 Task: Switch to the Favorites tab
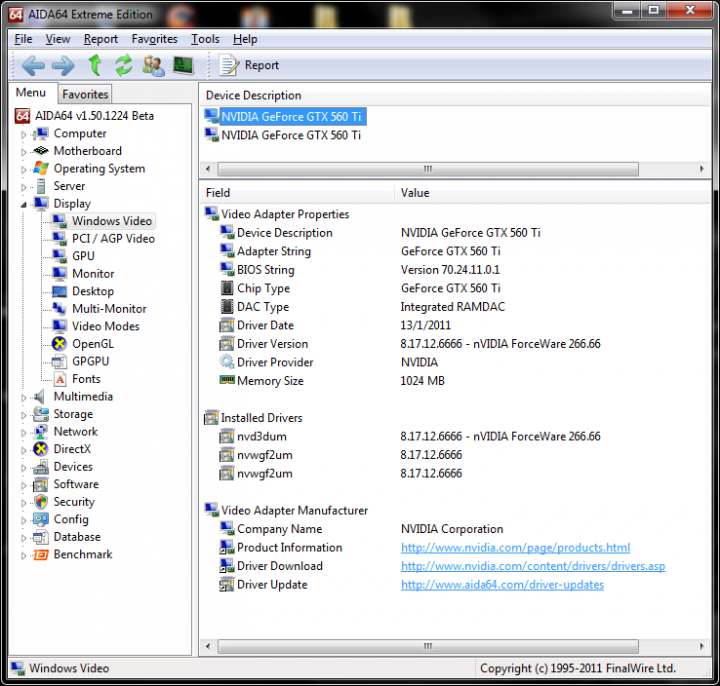(85, 94)
